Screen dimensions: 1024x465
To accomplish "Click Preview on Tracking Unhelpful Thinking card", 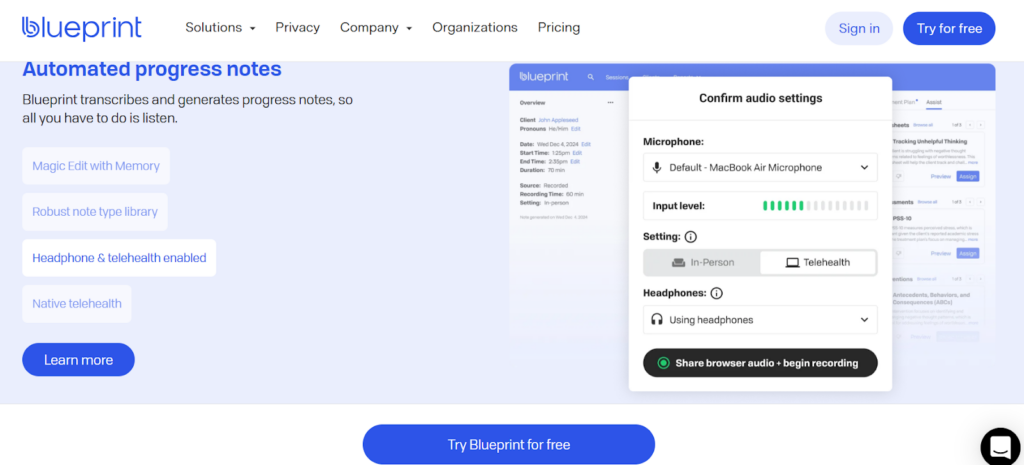I will 940,176.
